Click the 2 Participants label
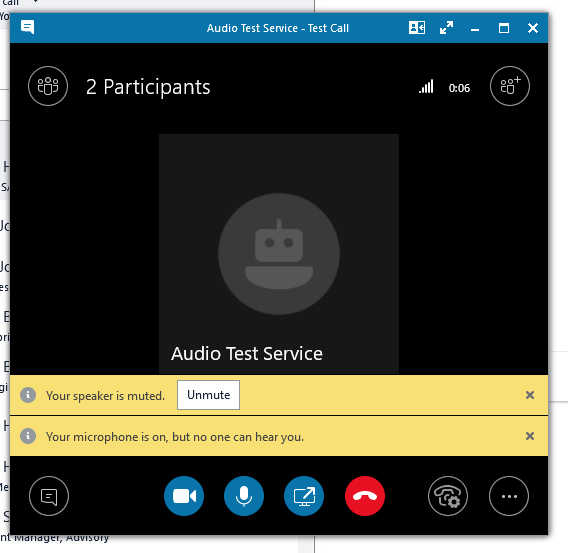568x553 pixels. (148, 87)
